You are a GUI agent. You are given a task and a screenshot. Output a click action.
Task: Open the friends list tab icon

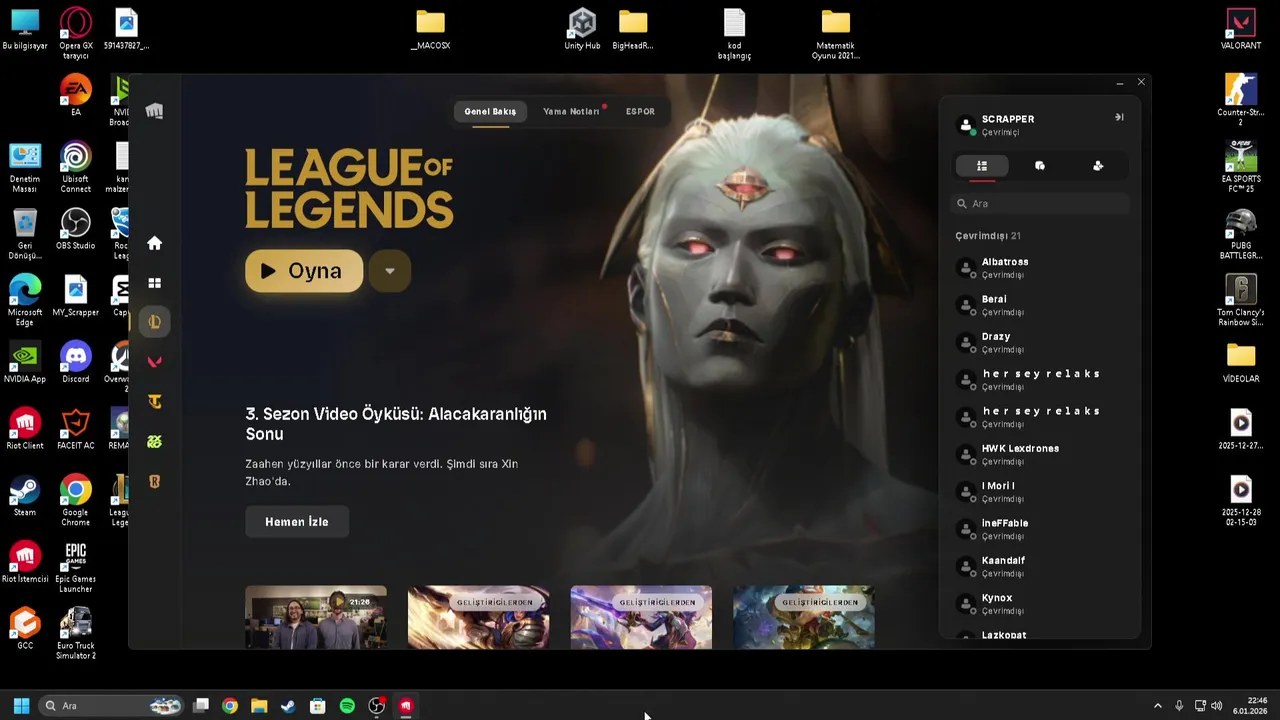tap(982, 166)
